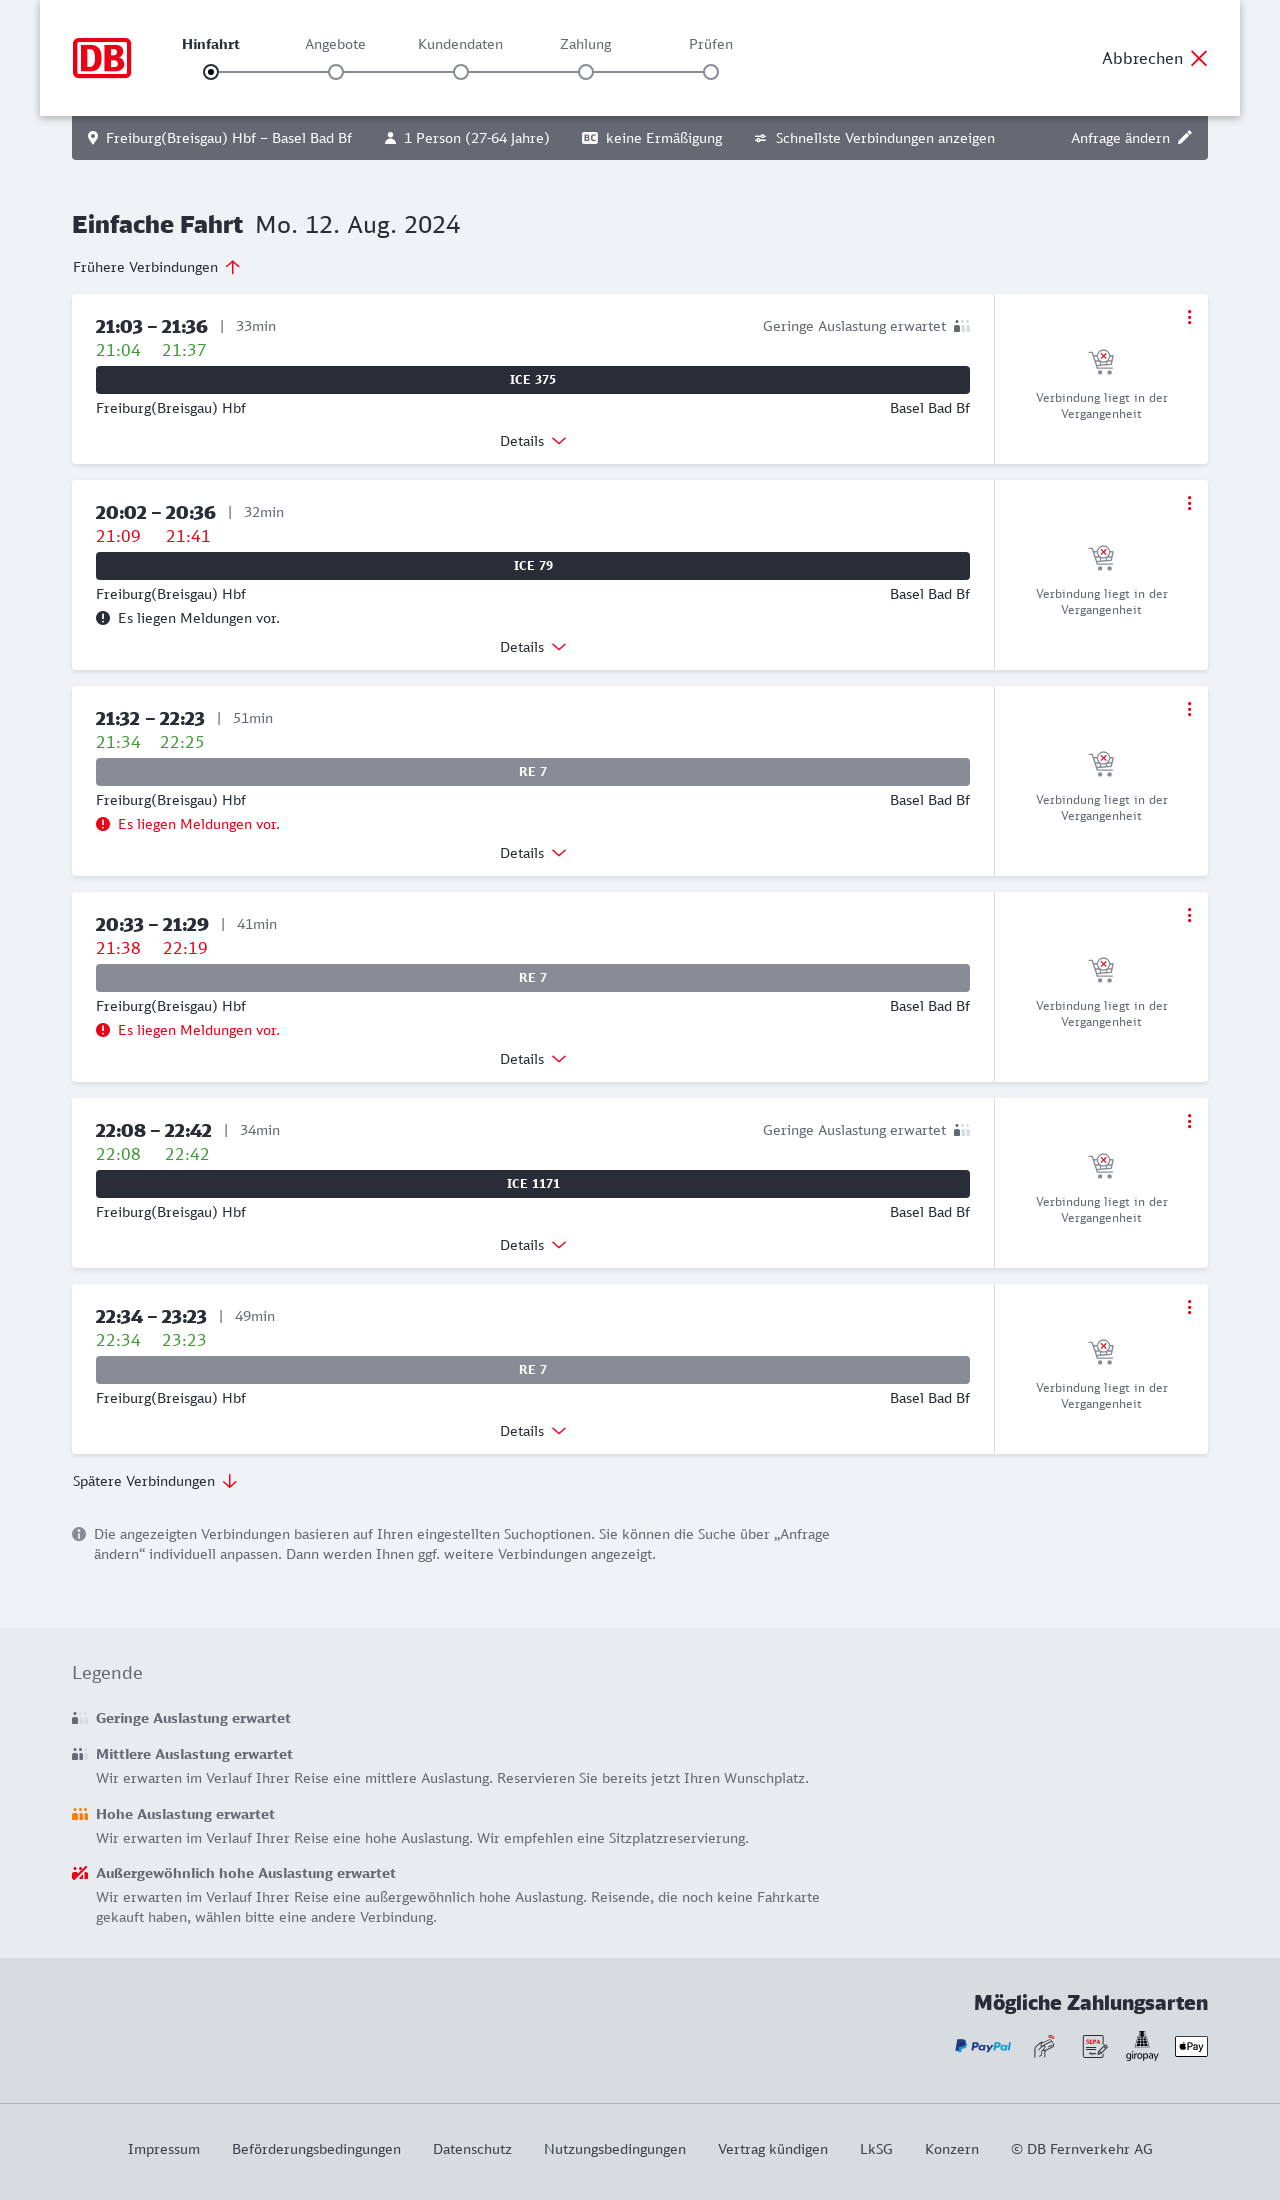Click the Hinfahrt step label
The image size is (1280, 2200).
pos(211,44)
